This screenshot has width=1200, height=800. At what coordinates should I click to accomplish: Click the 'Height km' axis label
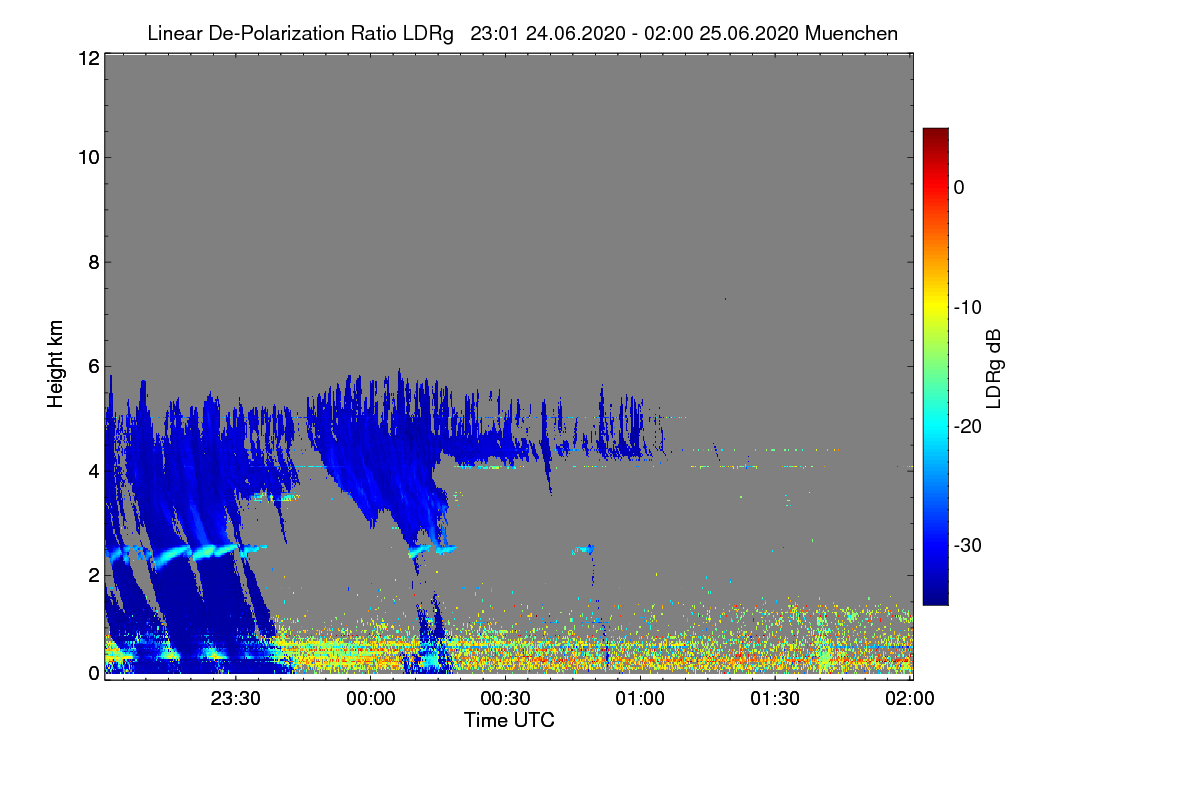[x=56, y=364]
